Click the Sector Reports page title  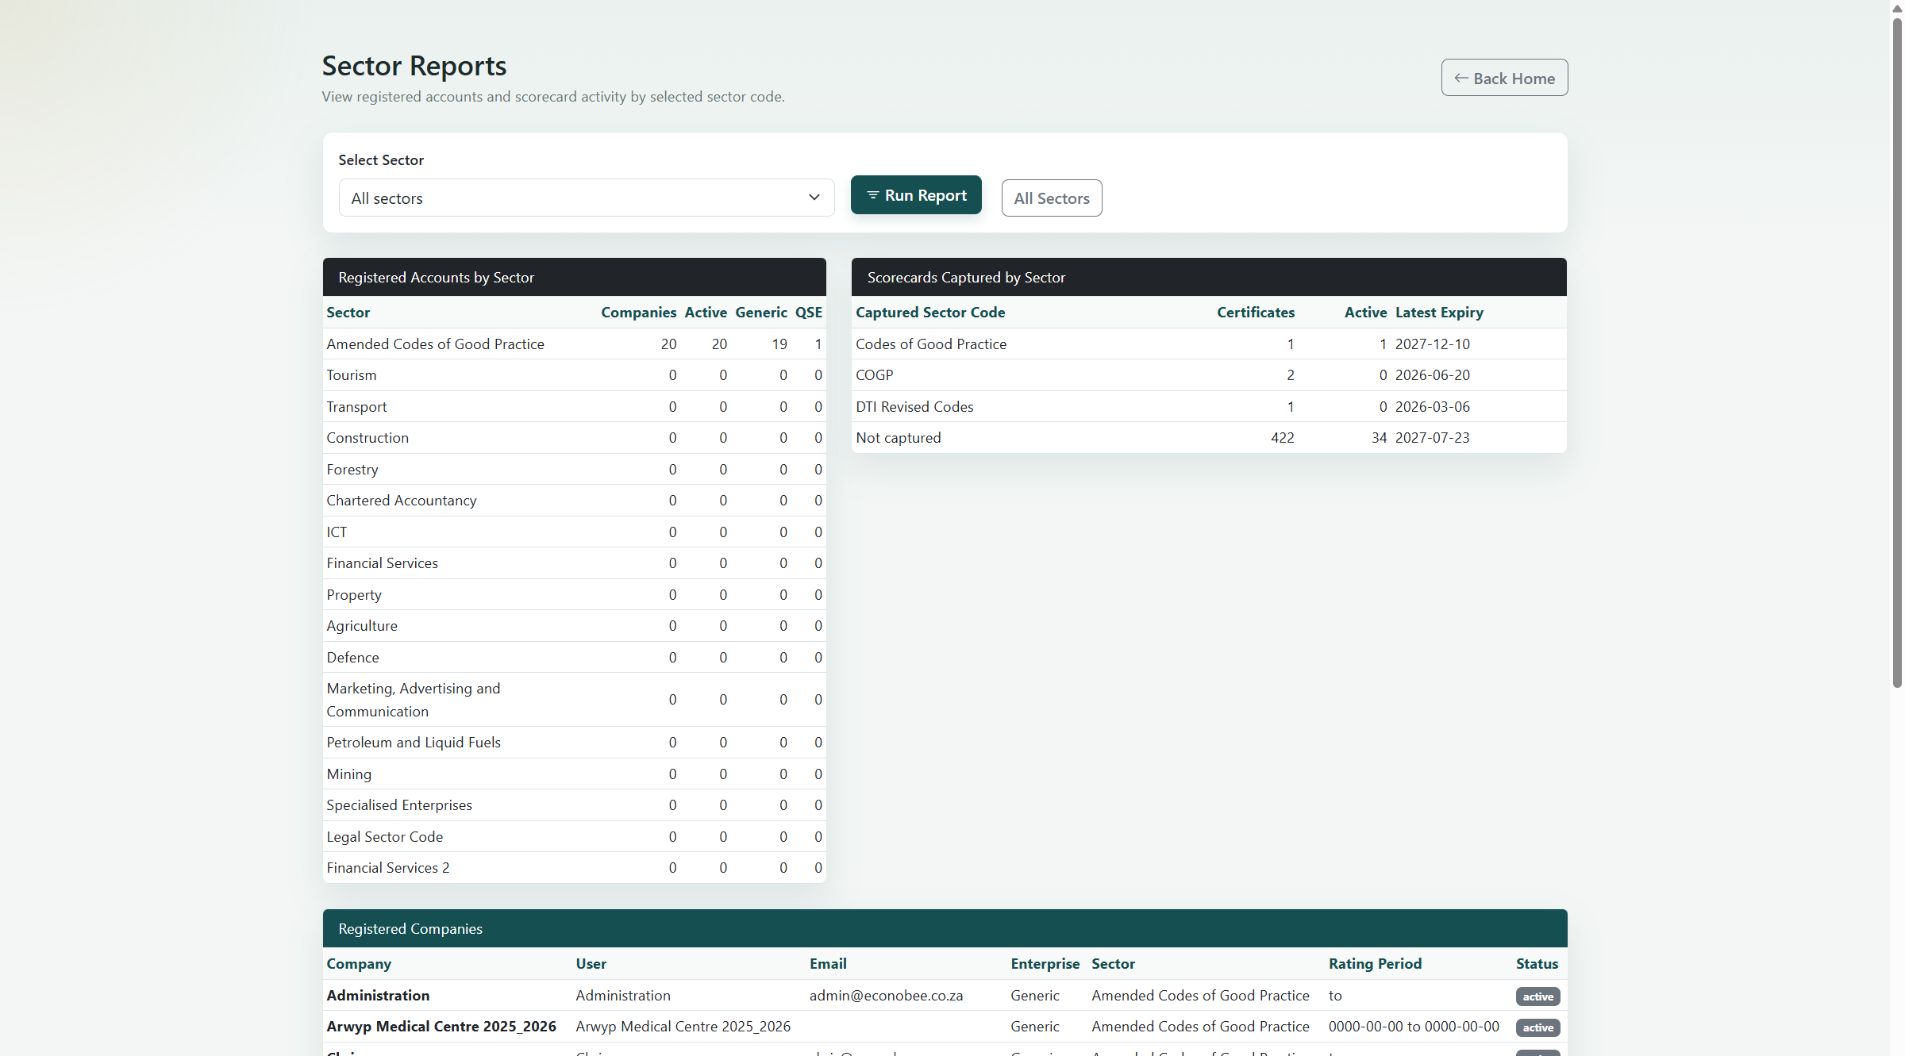(x=414, y=66)
